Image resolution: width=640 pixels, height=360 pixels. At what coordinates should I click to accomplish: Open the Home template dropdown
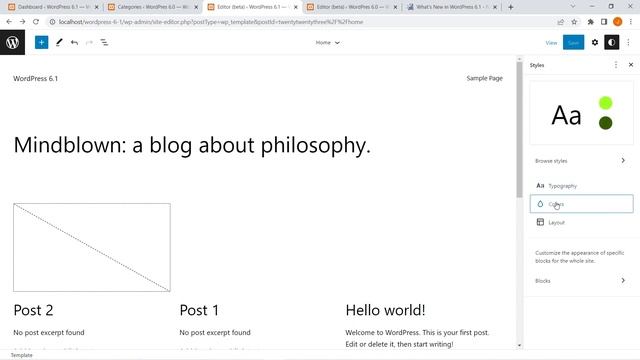[x=327, y=42]
